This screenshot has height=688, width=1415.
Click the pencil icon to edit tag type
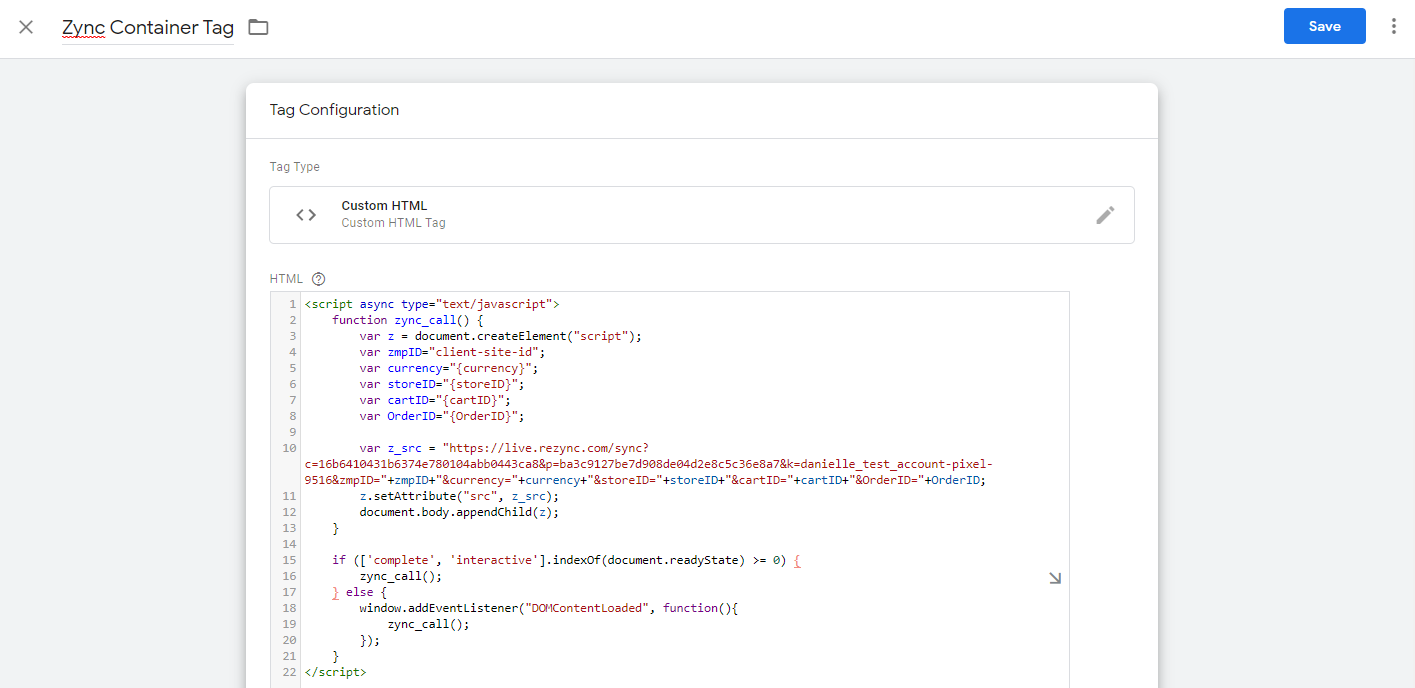1105,215
